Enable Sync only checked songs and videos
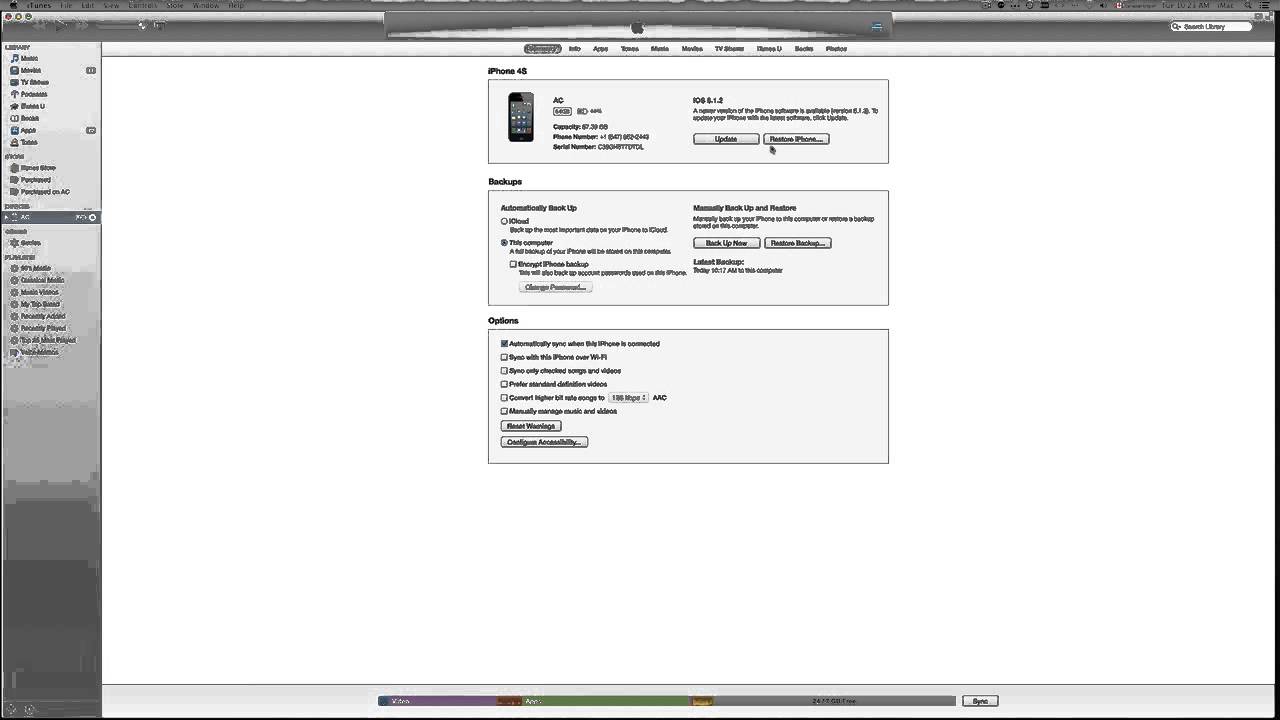 pyautogui.click(x=504, y=371)
